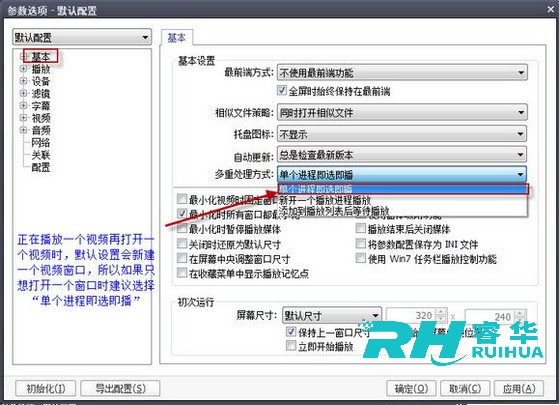Apply changes with 应用(A) button

[519, 388]
